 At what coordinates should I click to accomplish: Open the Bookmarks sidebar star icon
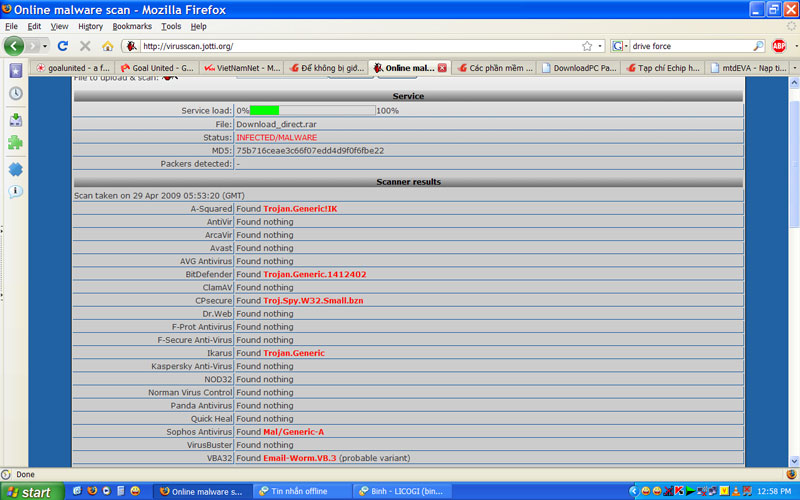[15, 70]
